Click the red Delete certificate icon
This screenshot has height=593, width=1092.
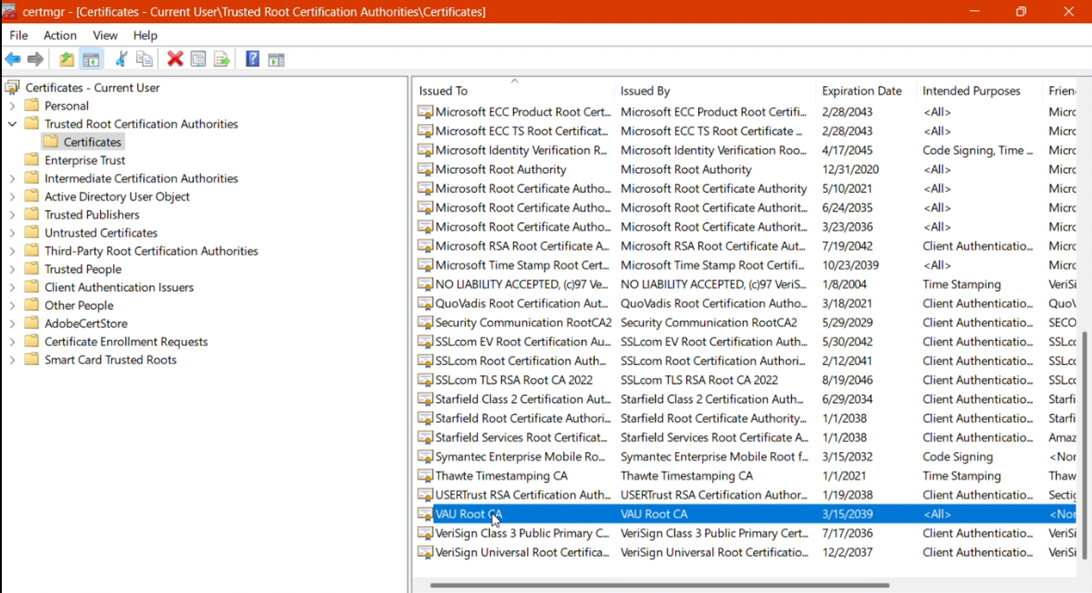pos(174,58)
